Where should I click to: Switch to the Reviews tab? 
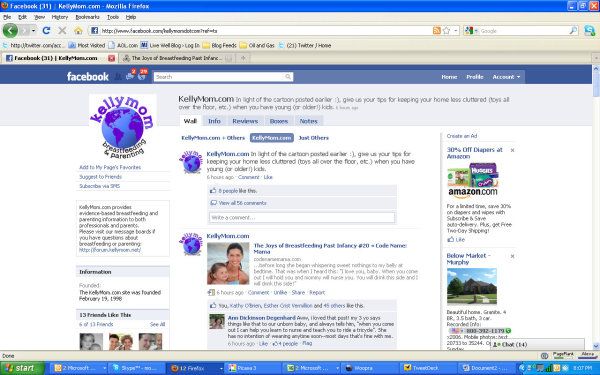coord(245,121)
